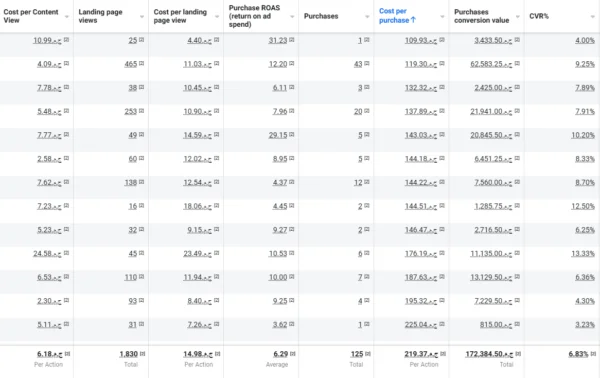Click the icon beside 20 purchases
The width and height of the screenshot is (600, 378).
tap(367, 111)
